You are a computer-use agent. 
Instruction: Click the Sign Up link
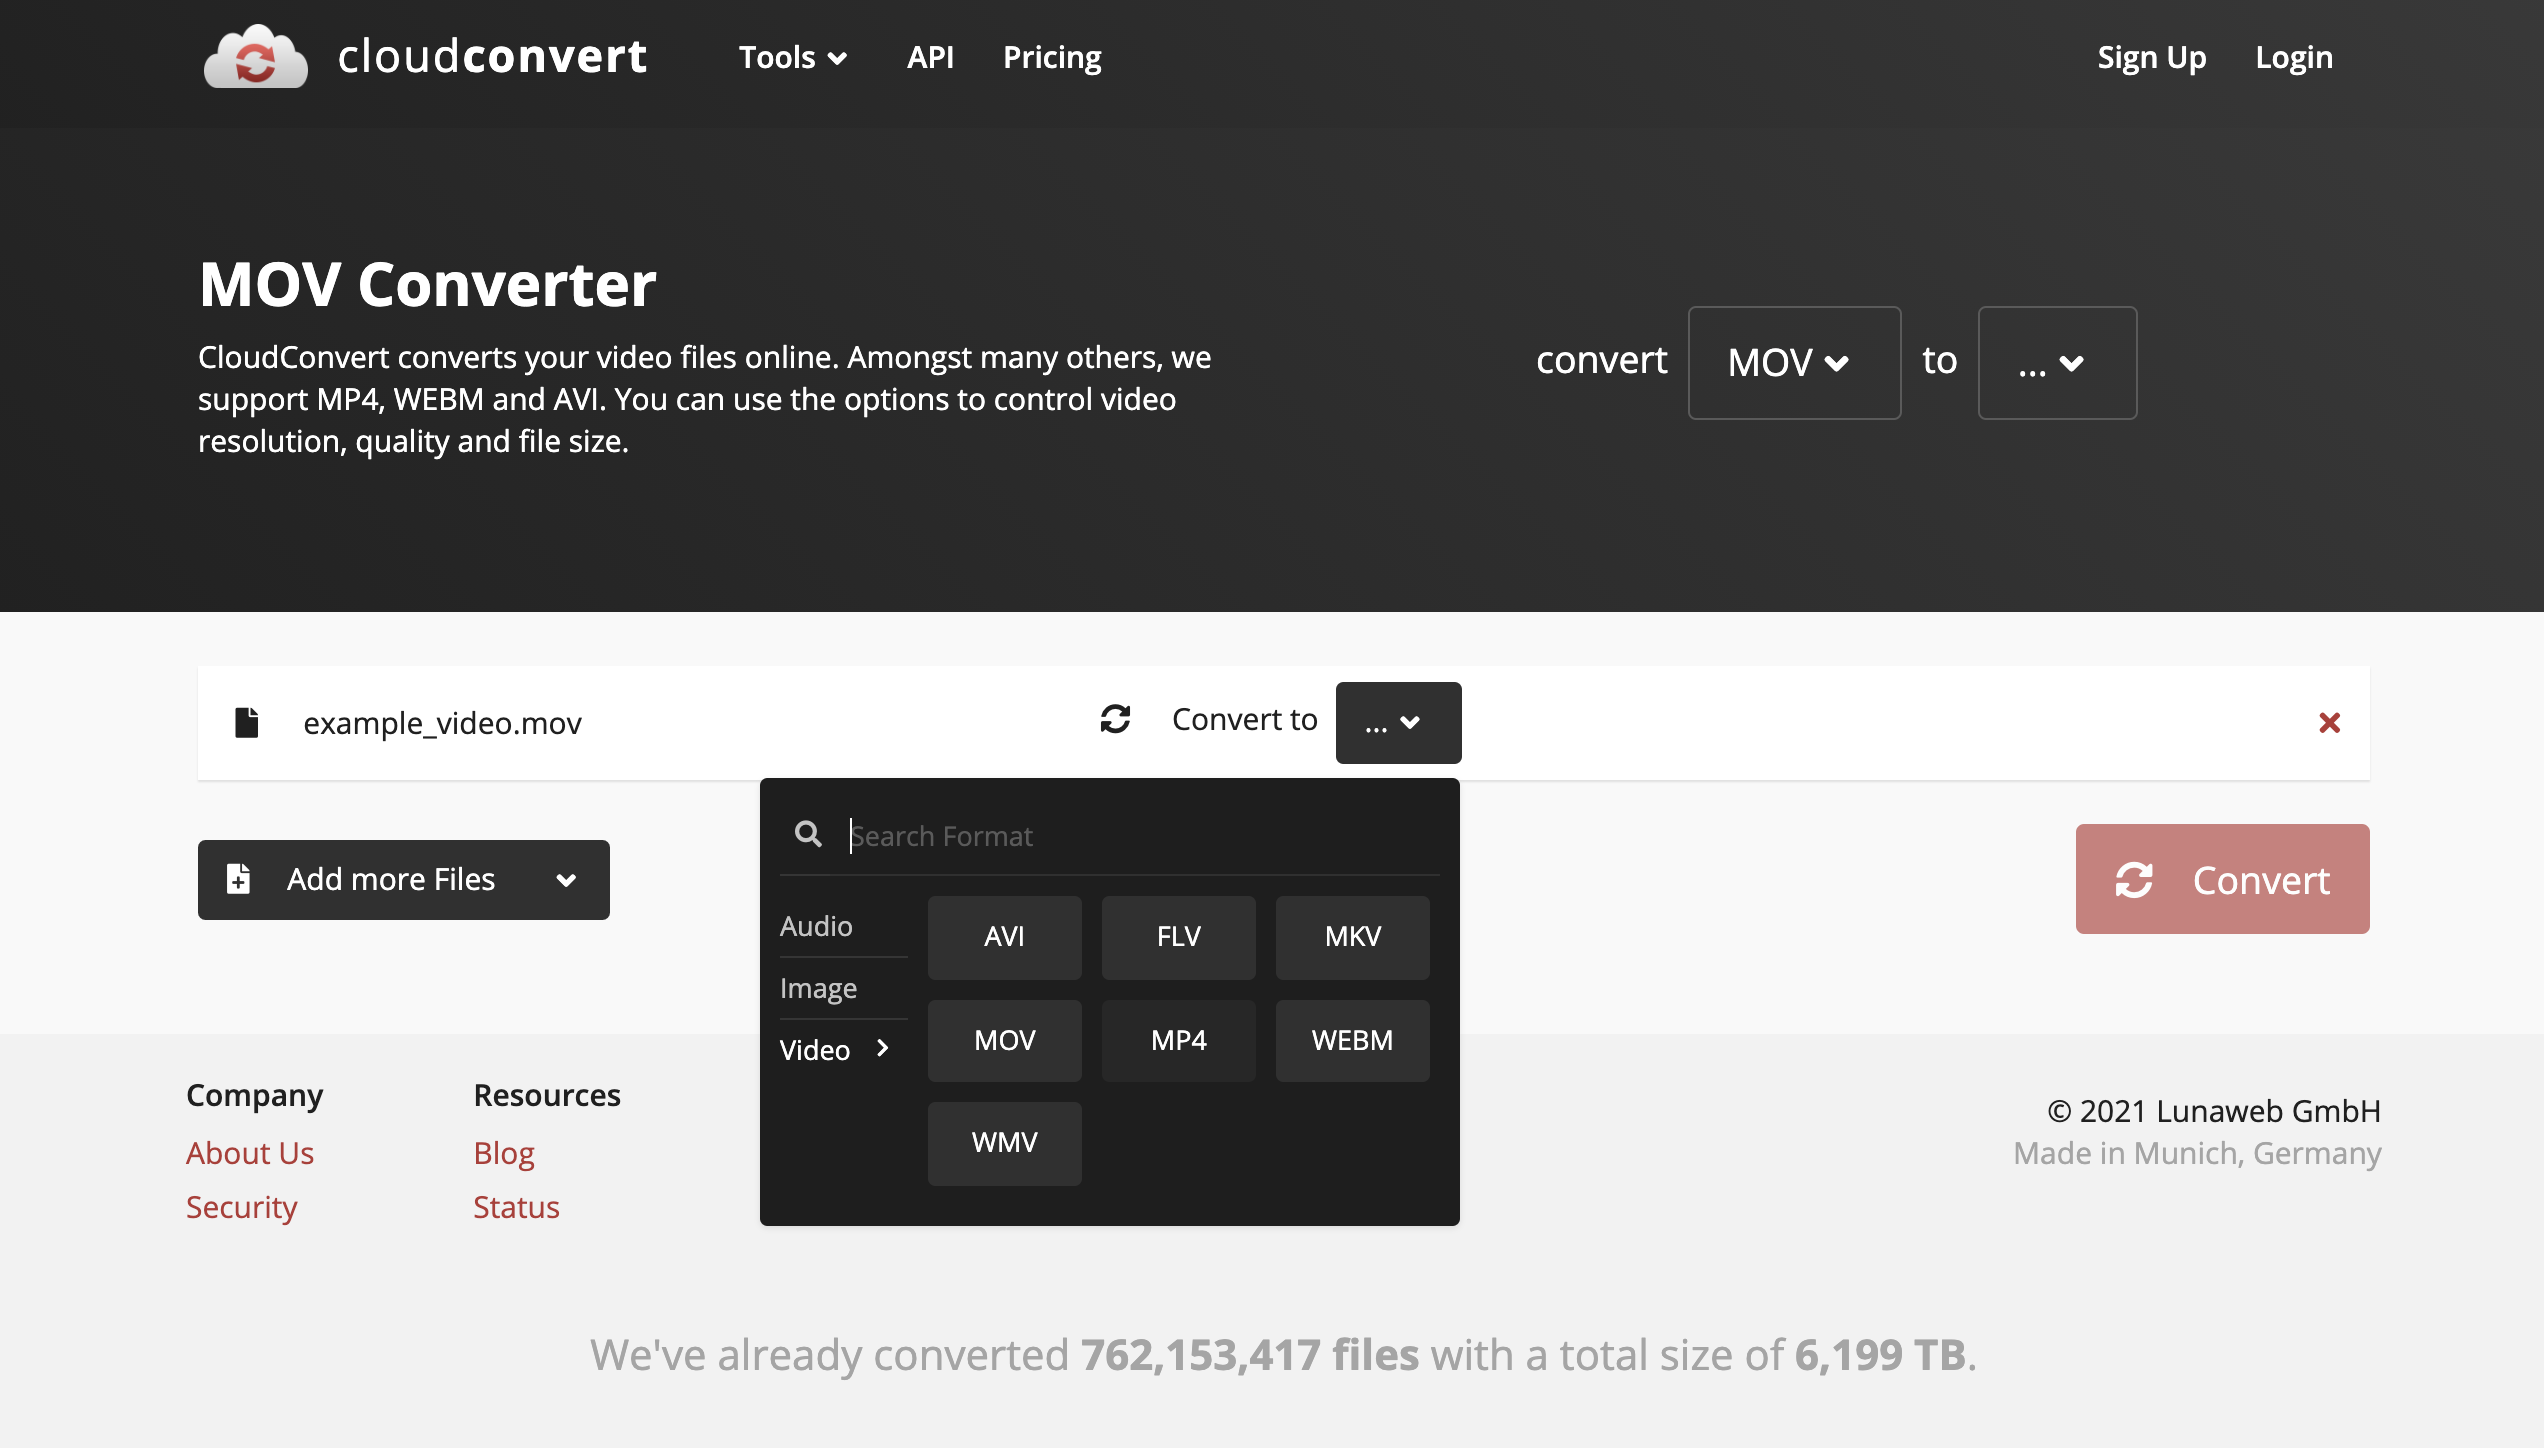2152,57
